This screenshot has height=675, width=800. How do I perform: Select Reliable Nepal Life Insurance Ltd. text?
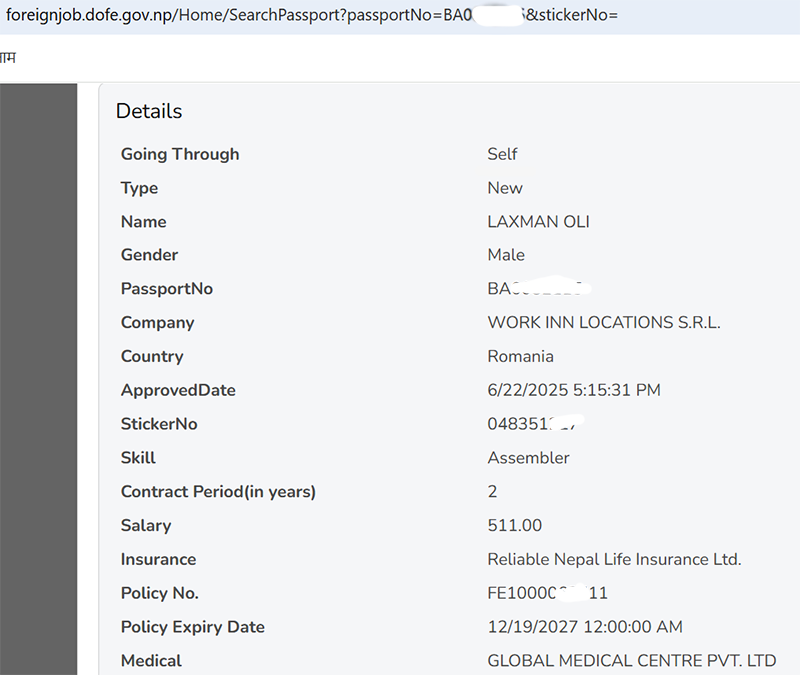614,559
